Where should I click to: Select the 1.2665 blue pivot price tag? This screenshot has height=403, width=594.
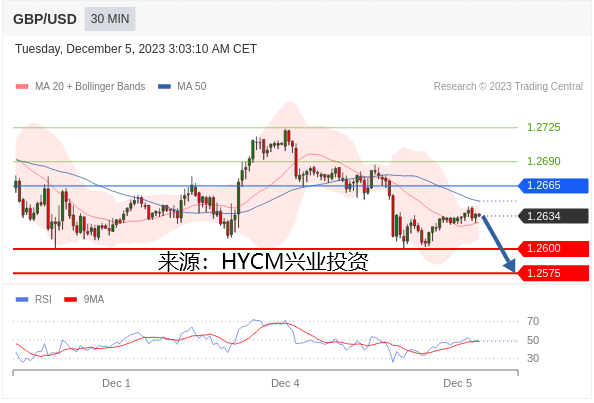tap(553, 186)
